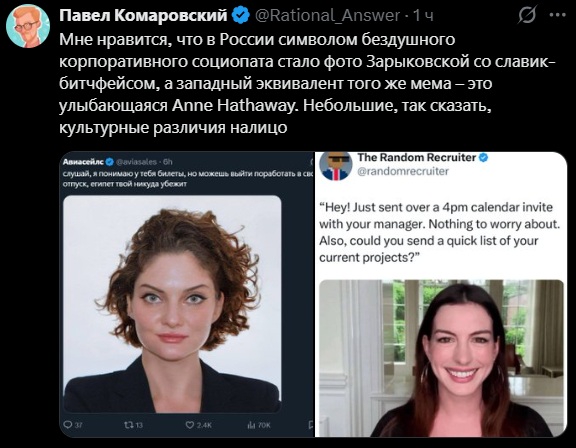The width and height of the screenshot is (576, 448).
Task: Click verified badge next to The Random Recruiter
Action: pyautogui.click(x=484, y=158)
